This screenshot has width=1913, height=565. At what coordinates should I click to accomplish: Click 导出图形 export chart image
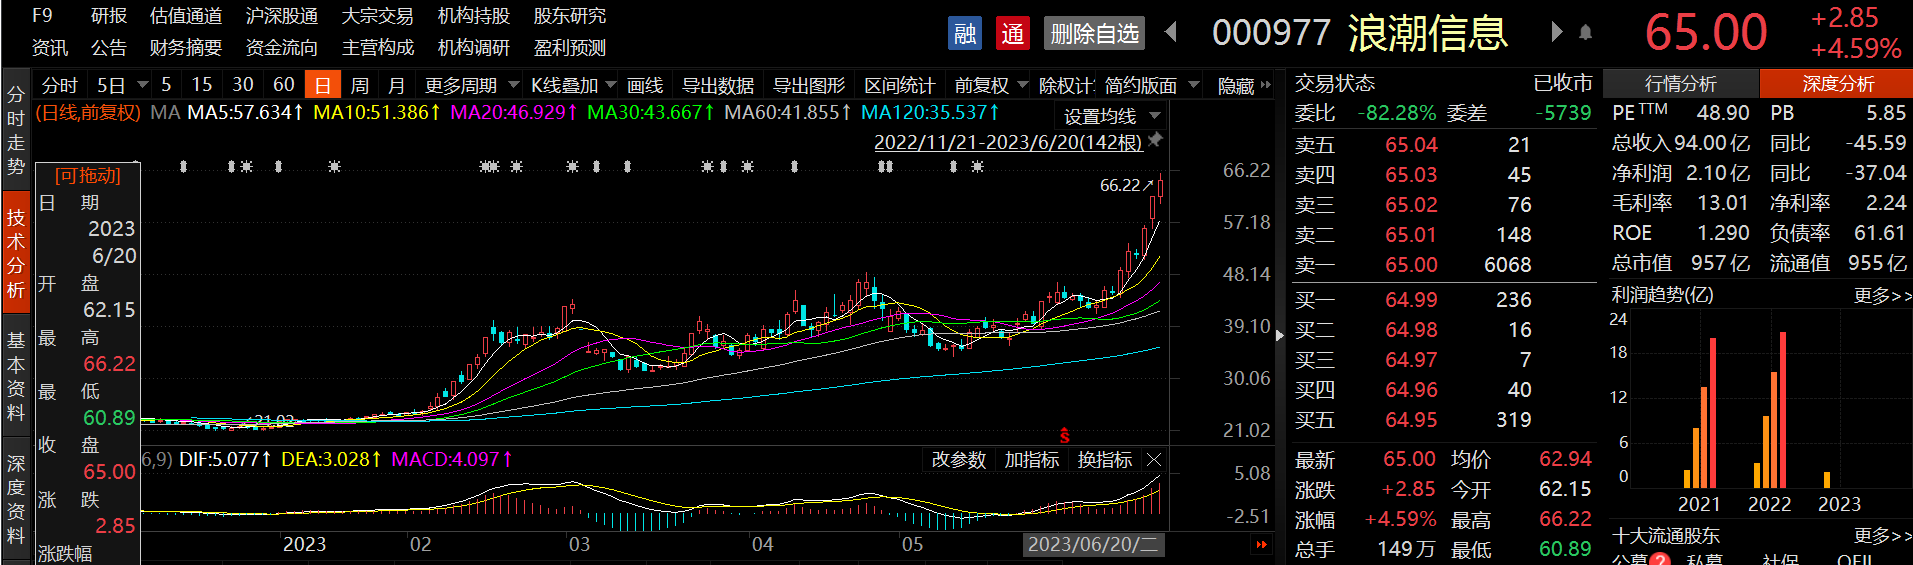809,85
